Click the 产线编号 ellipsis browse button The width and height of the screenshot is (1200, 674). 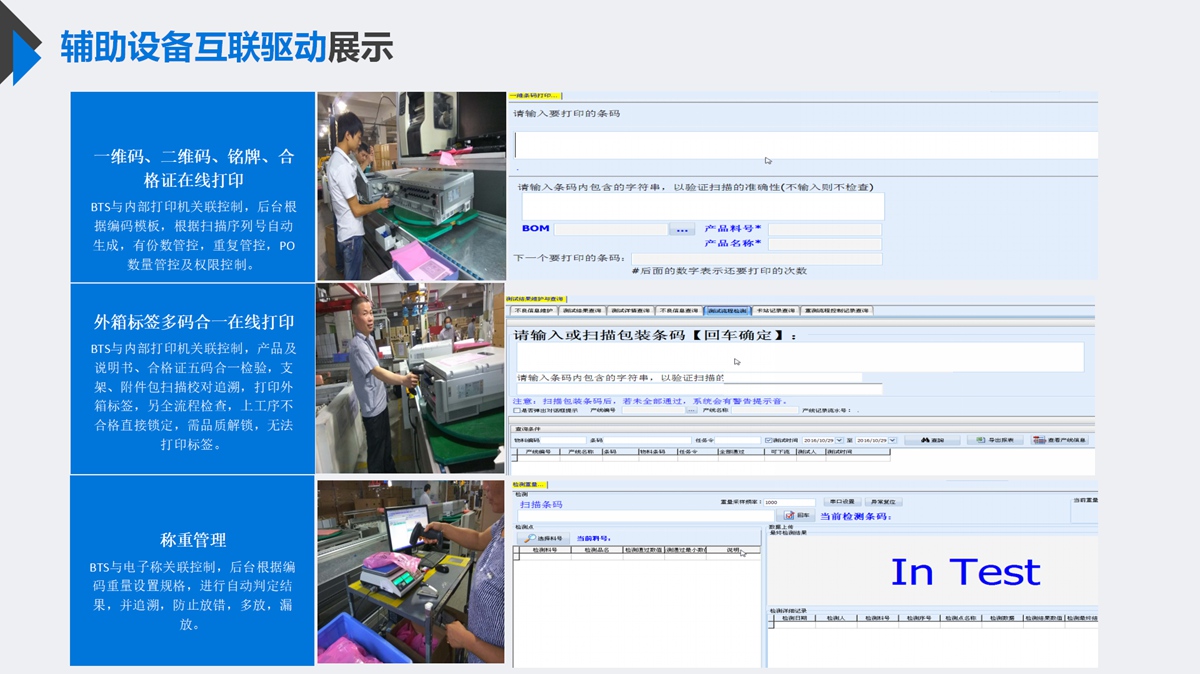tap(691, 410)
